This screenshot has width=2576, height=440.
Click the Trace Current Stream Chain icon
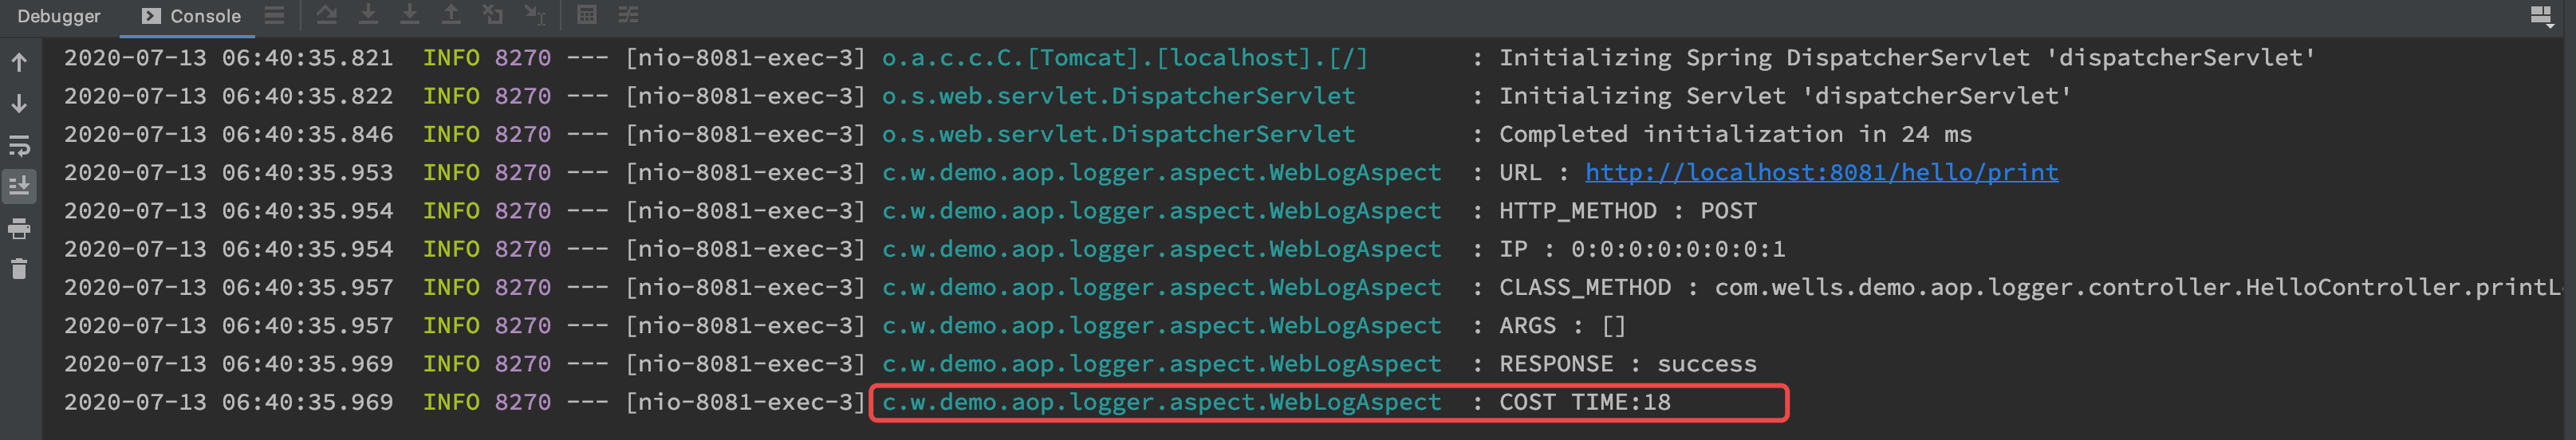click(628, 15)
